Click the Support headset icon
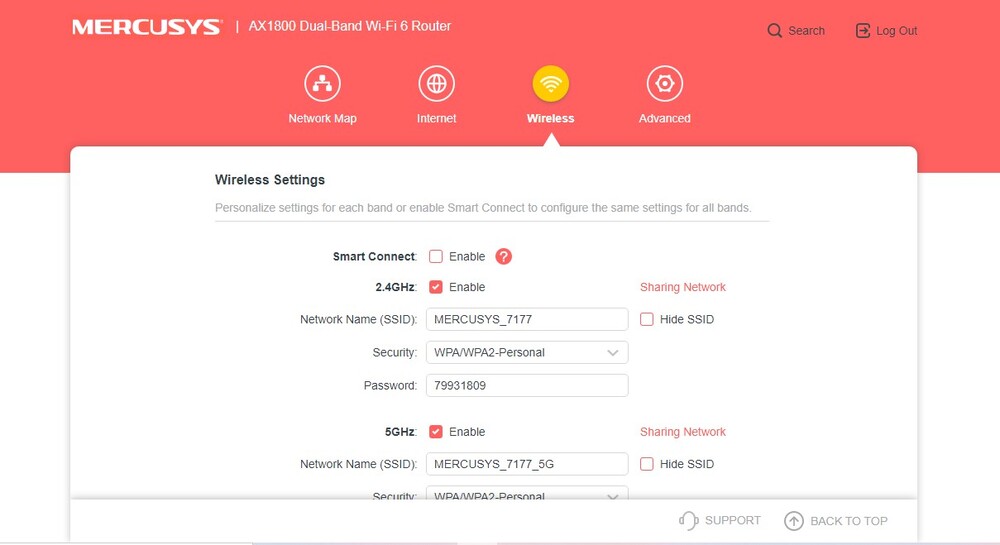The image size is (1000, 545). tap(688, 521)
